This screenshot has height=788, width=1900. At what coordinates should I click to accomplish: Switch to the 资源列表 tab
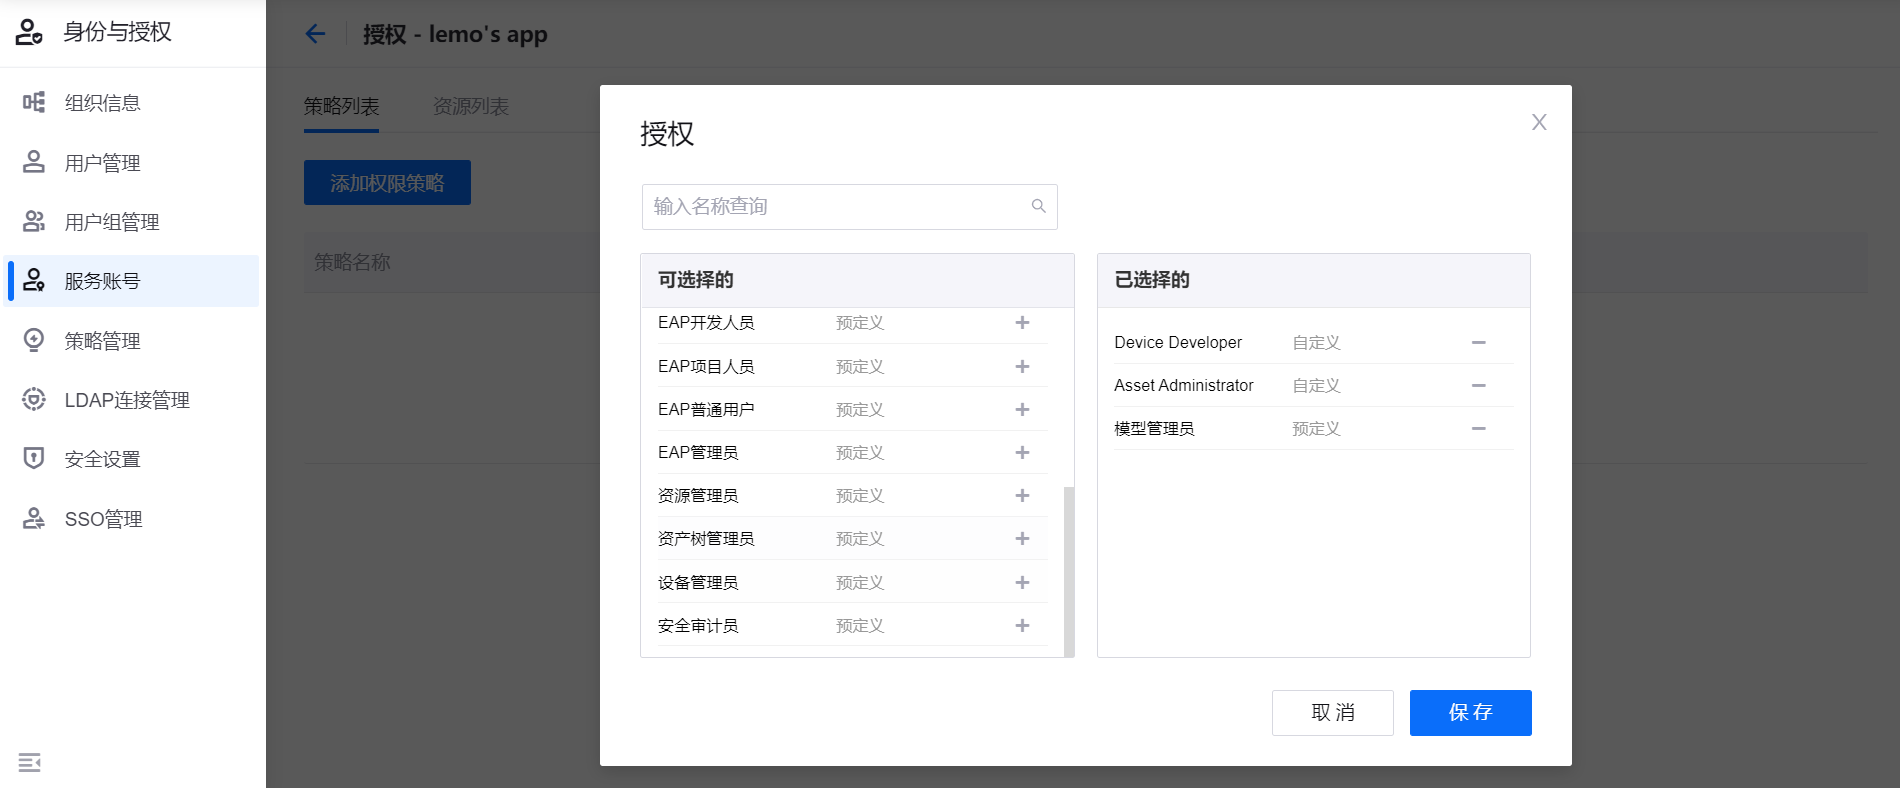[471, 106]
